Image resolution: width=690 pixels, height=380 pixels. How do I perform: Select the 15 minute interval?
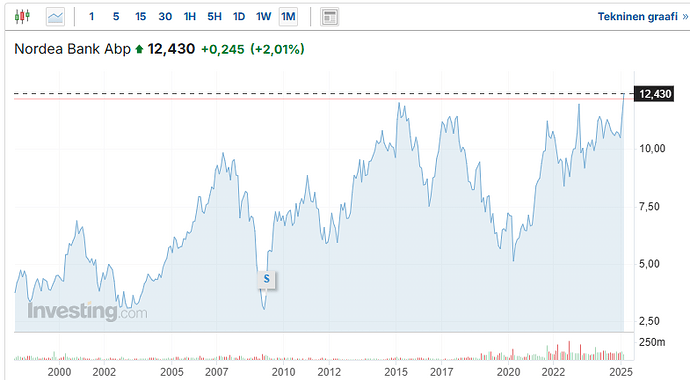[x=140, y=17]
